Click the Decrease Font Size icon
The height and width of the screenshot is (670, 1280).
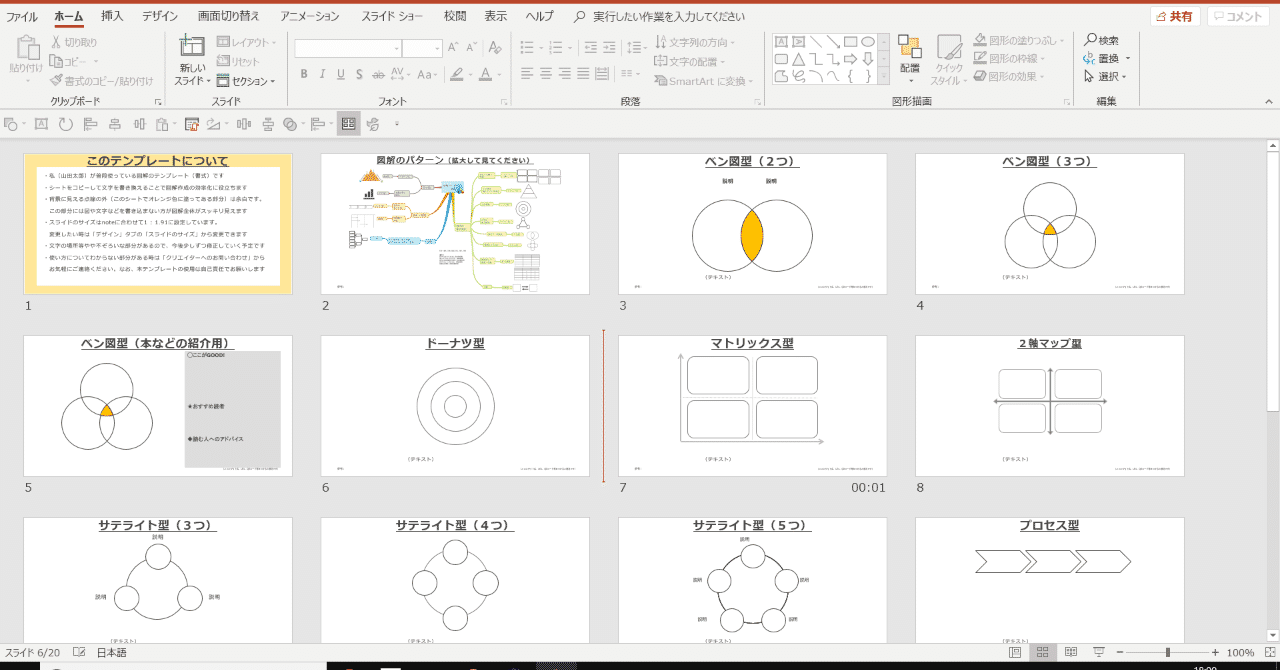pos(471,47)
